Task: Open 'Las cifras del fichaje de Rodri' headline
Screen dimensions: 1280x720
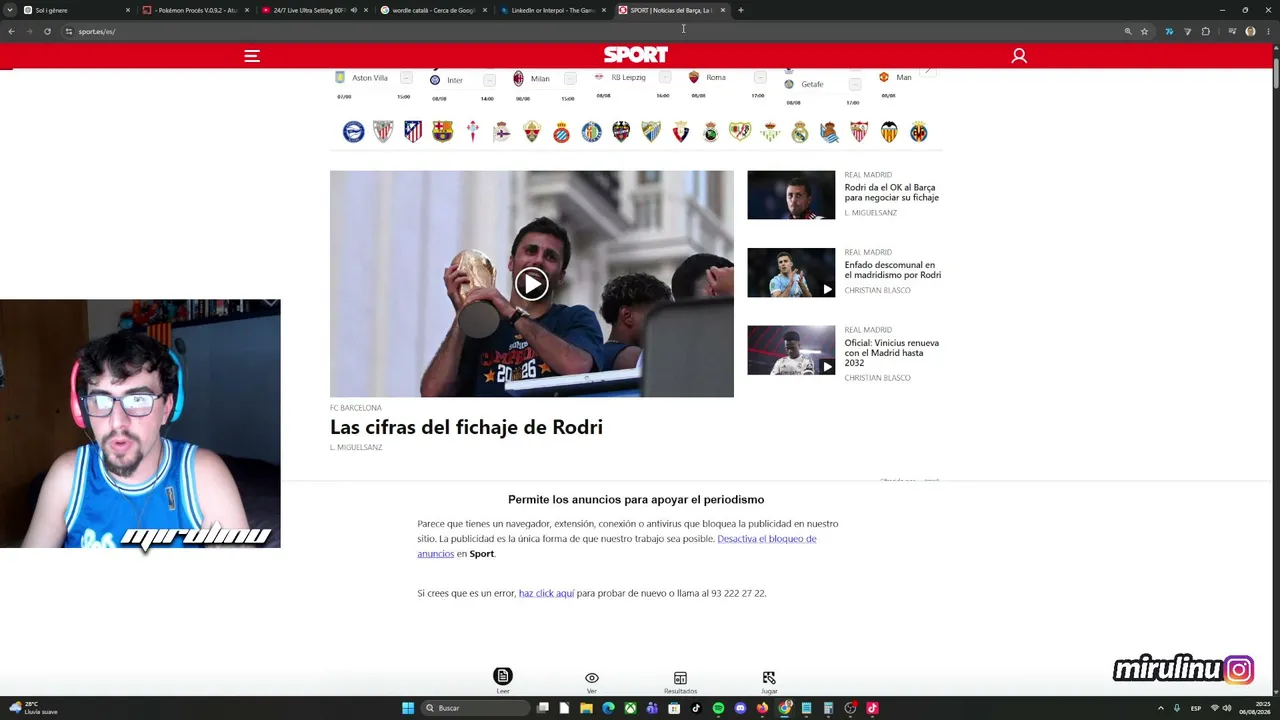Action: 466,427
